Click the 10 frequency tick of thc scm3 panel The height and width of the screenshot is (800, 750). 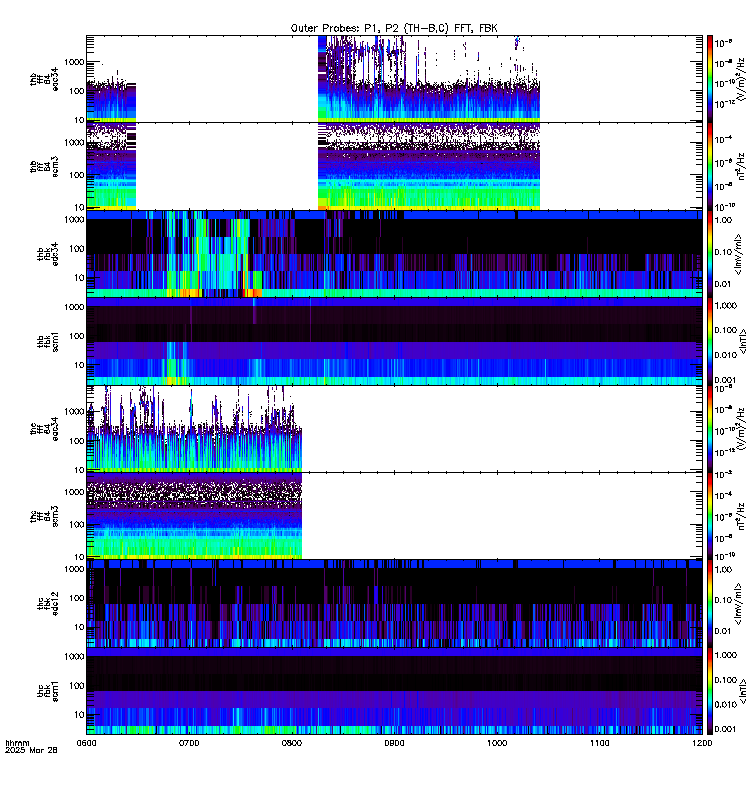79,557
